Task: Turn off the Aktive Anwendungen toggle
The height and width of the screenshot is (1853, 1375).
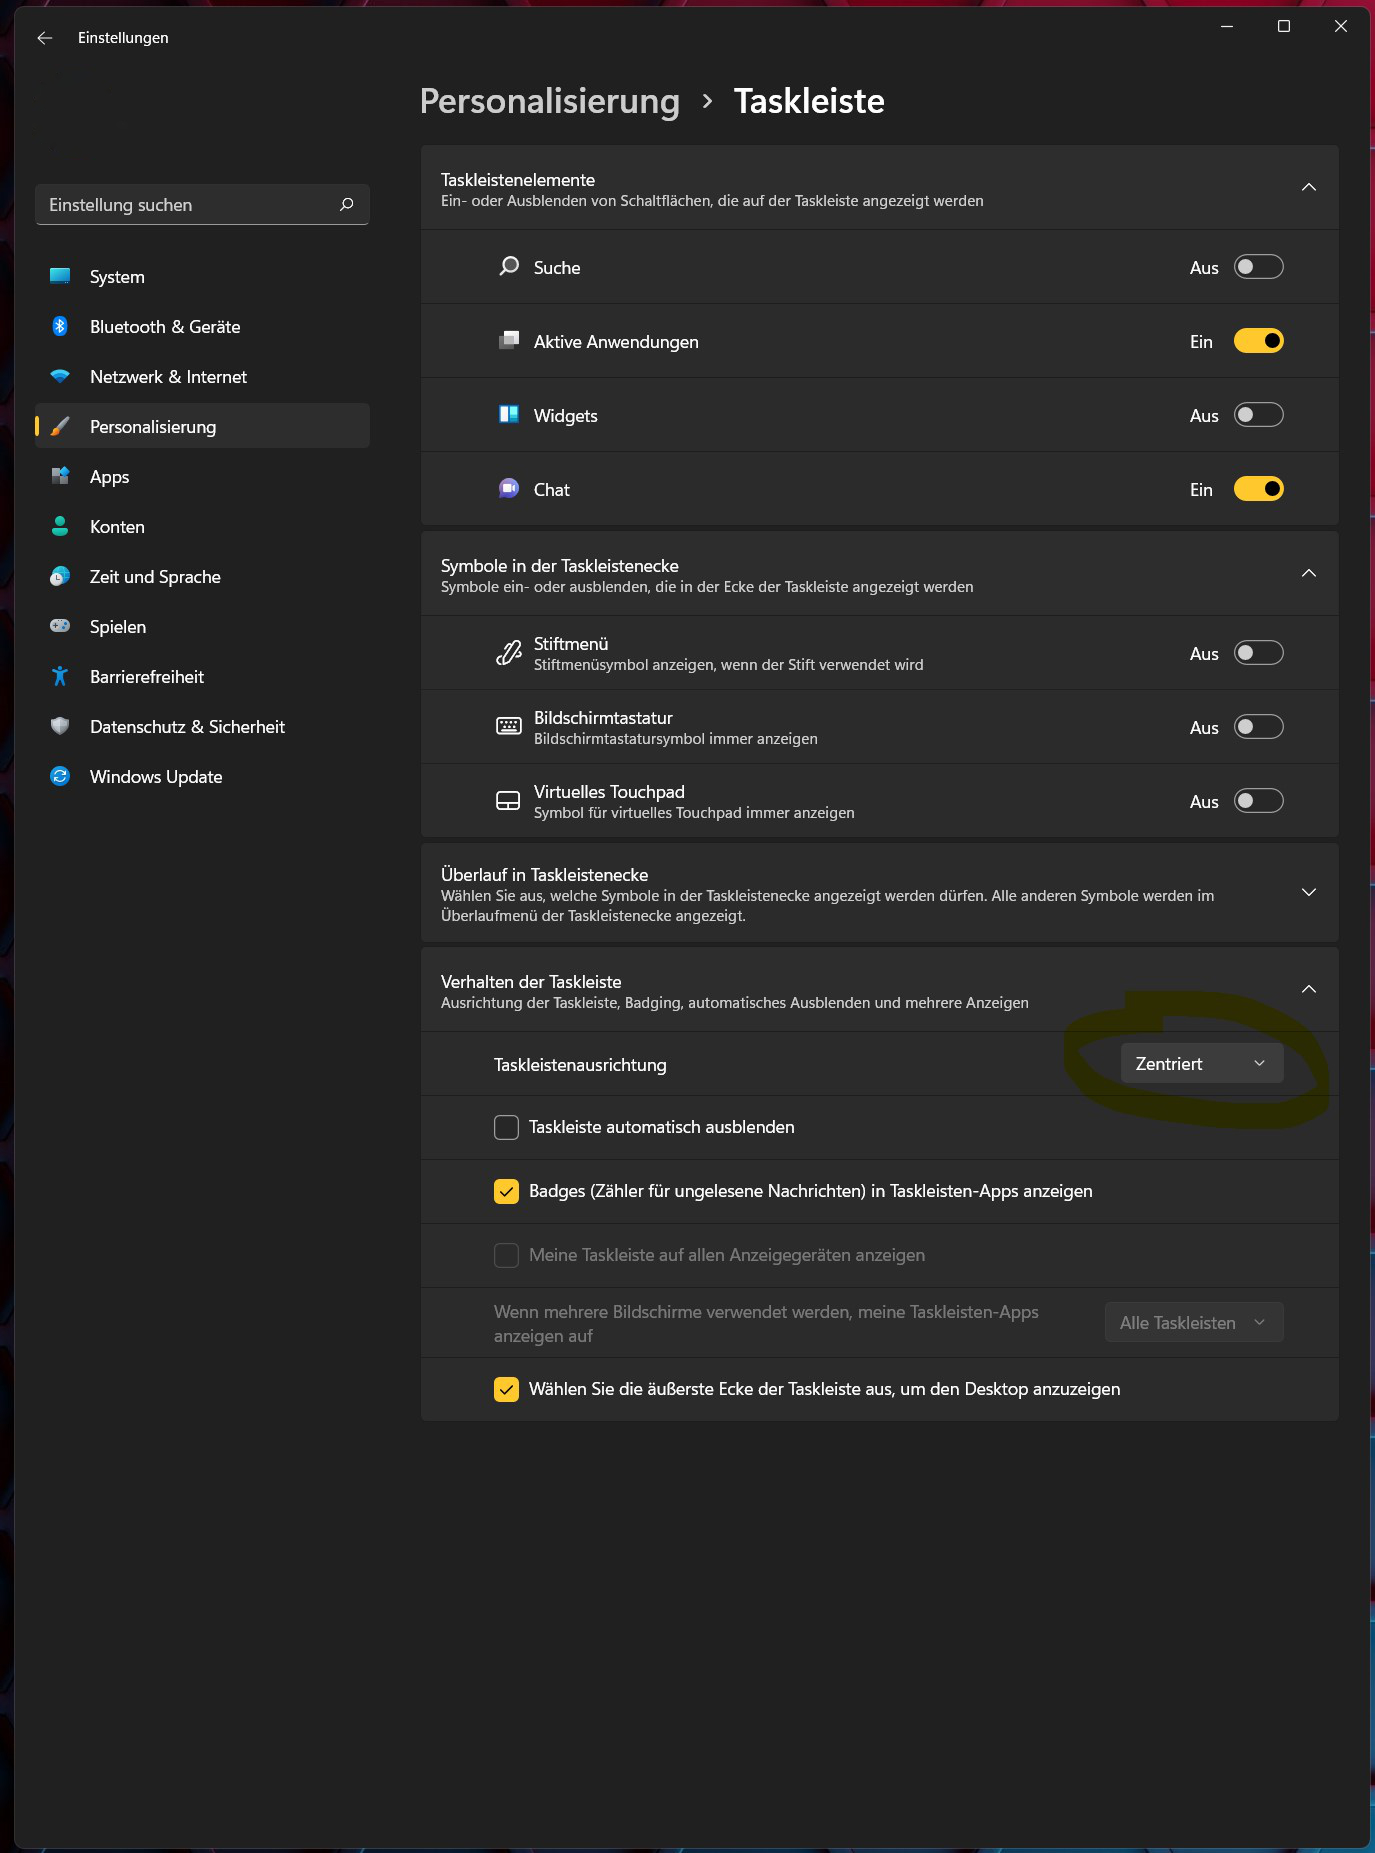Action: (1258, 341)
